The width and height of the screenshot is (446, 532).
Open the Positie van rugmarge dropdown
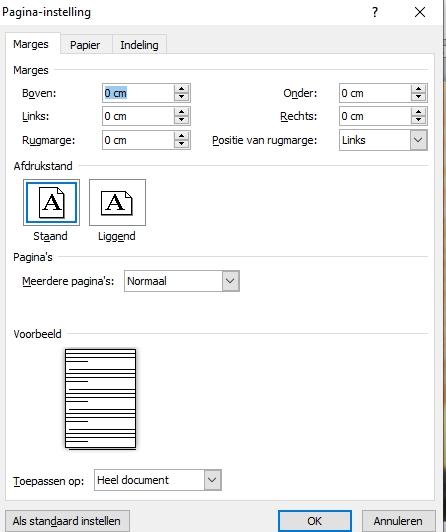point(418,140)
